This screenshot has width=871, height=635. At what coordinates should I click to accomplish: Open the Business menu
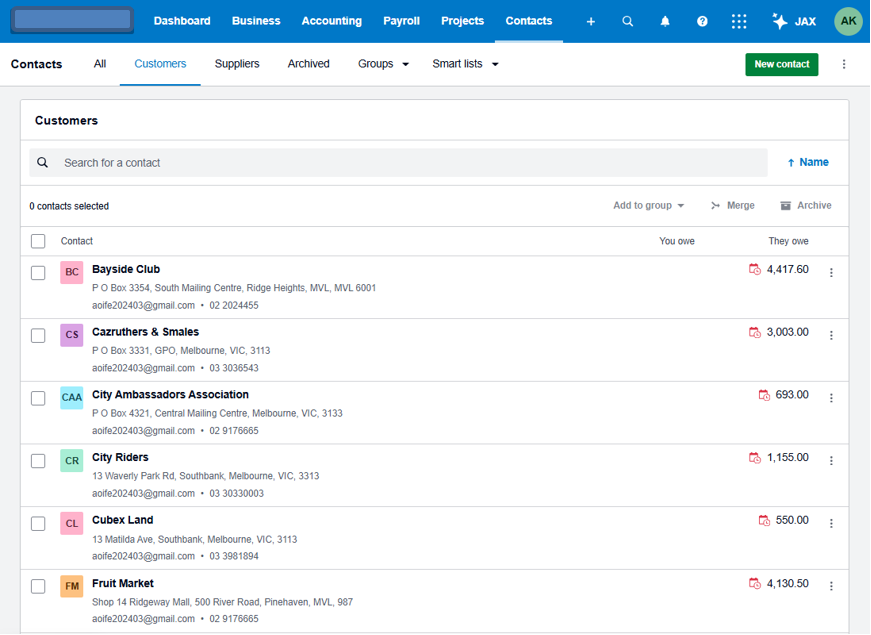click(x=256, y=21)
